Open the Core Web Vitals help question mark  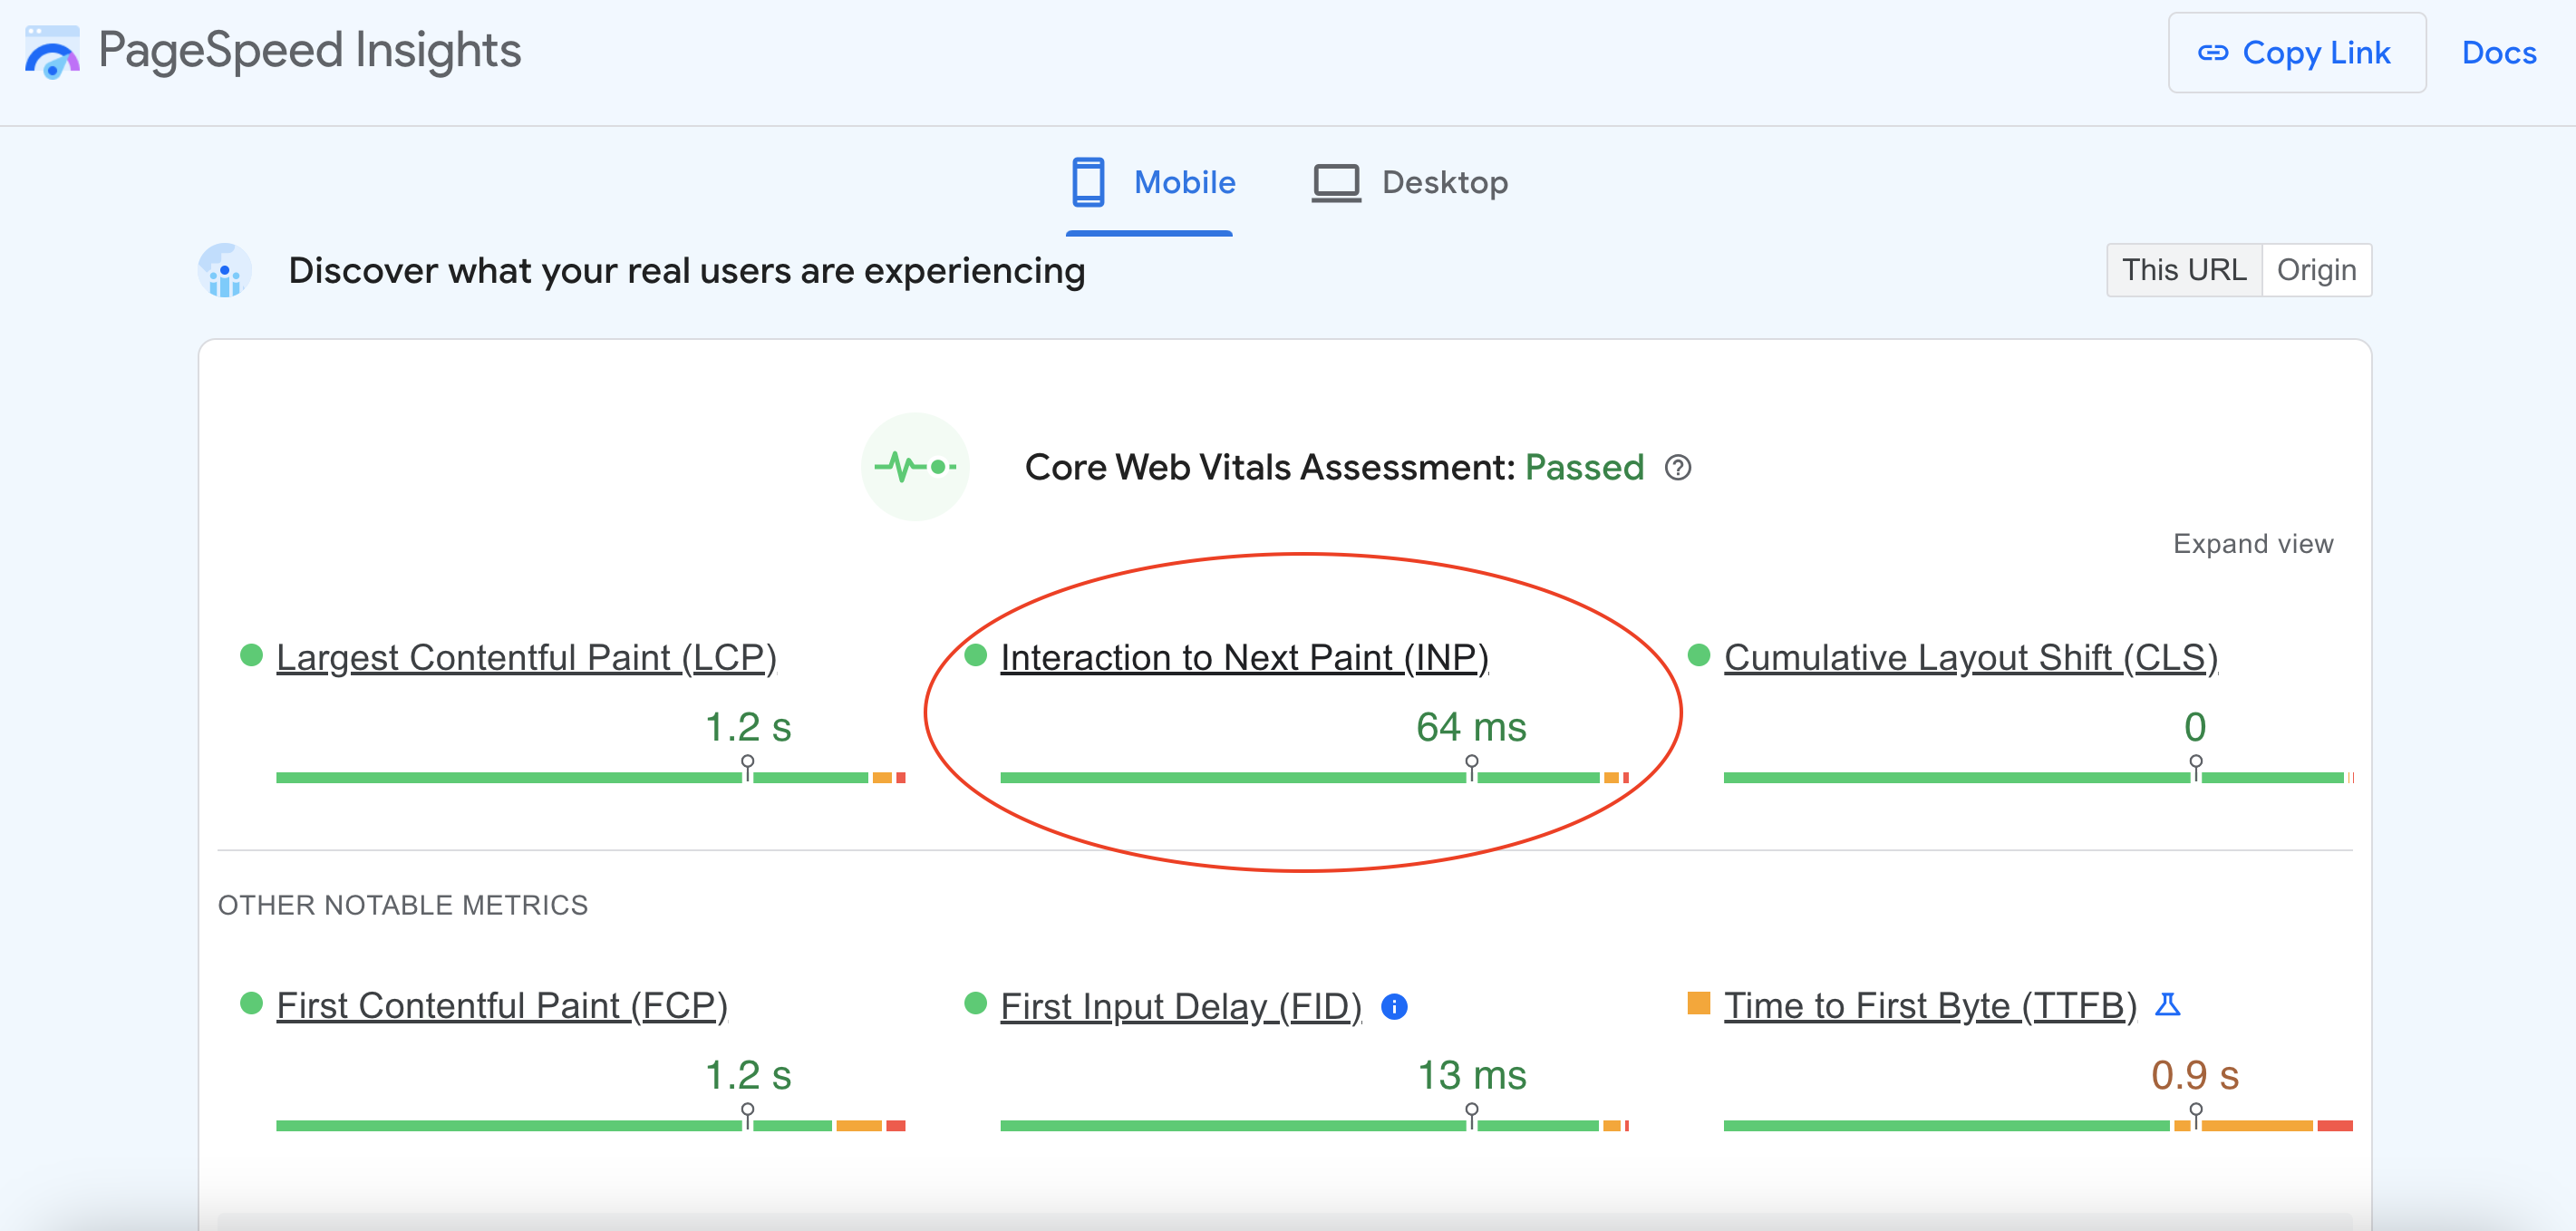click(1678, 468)
